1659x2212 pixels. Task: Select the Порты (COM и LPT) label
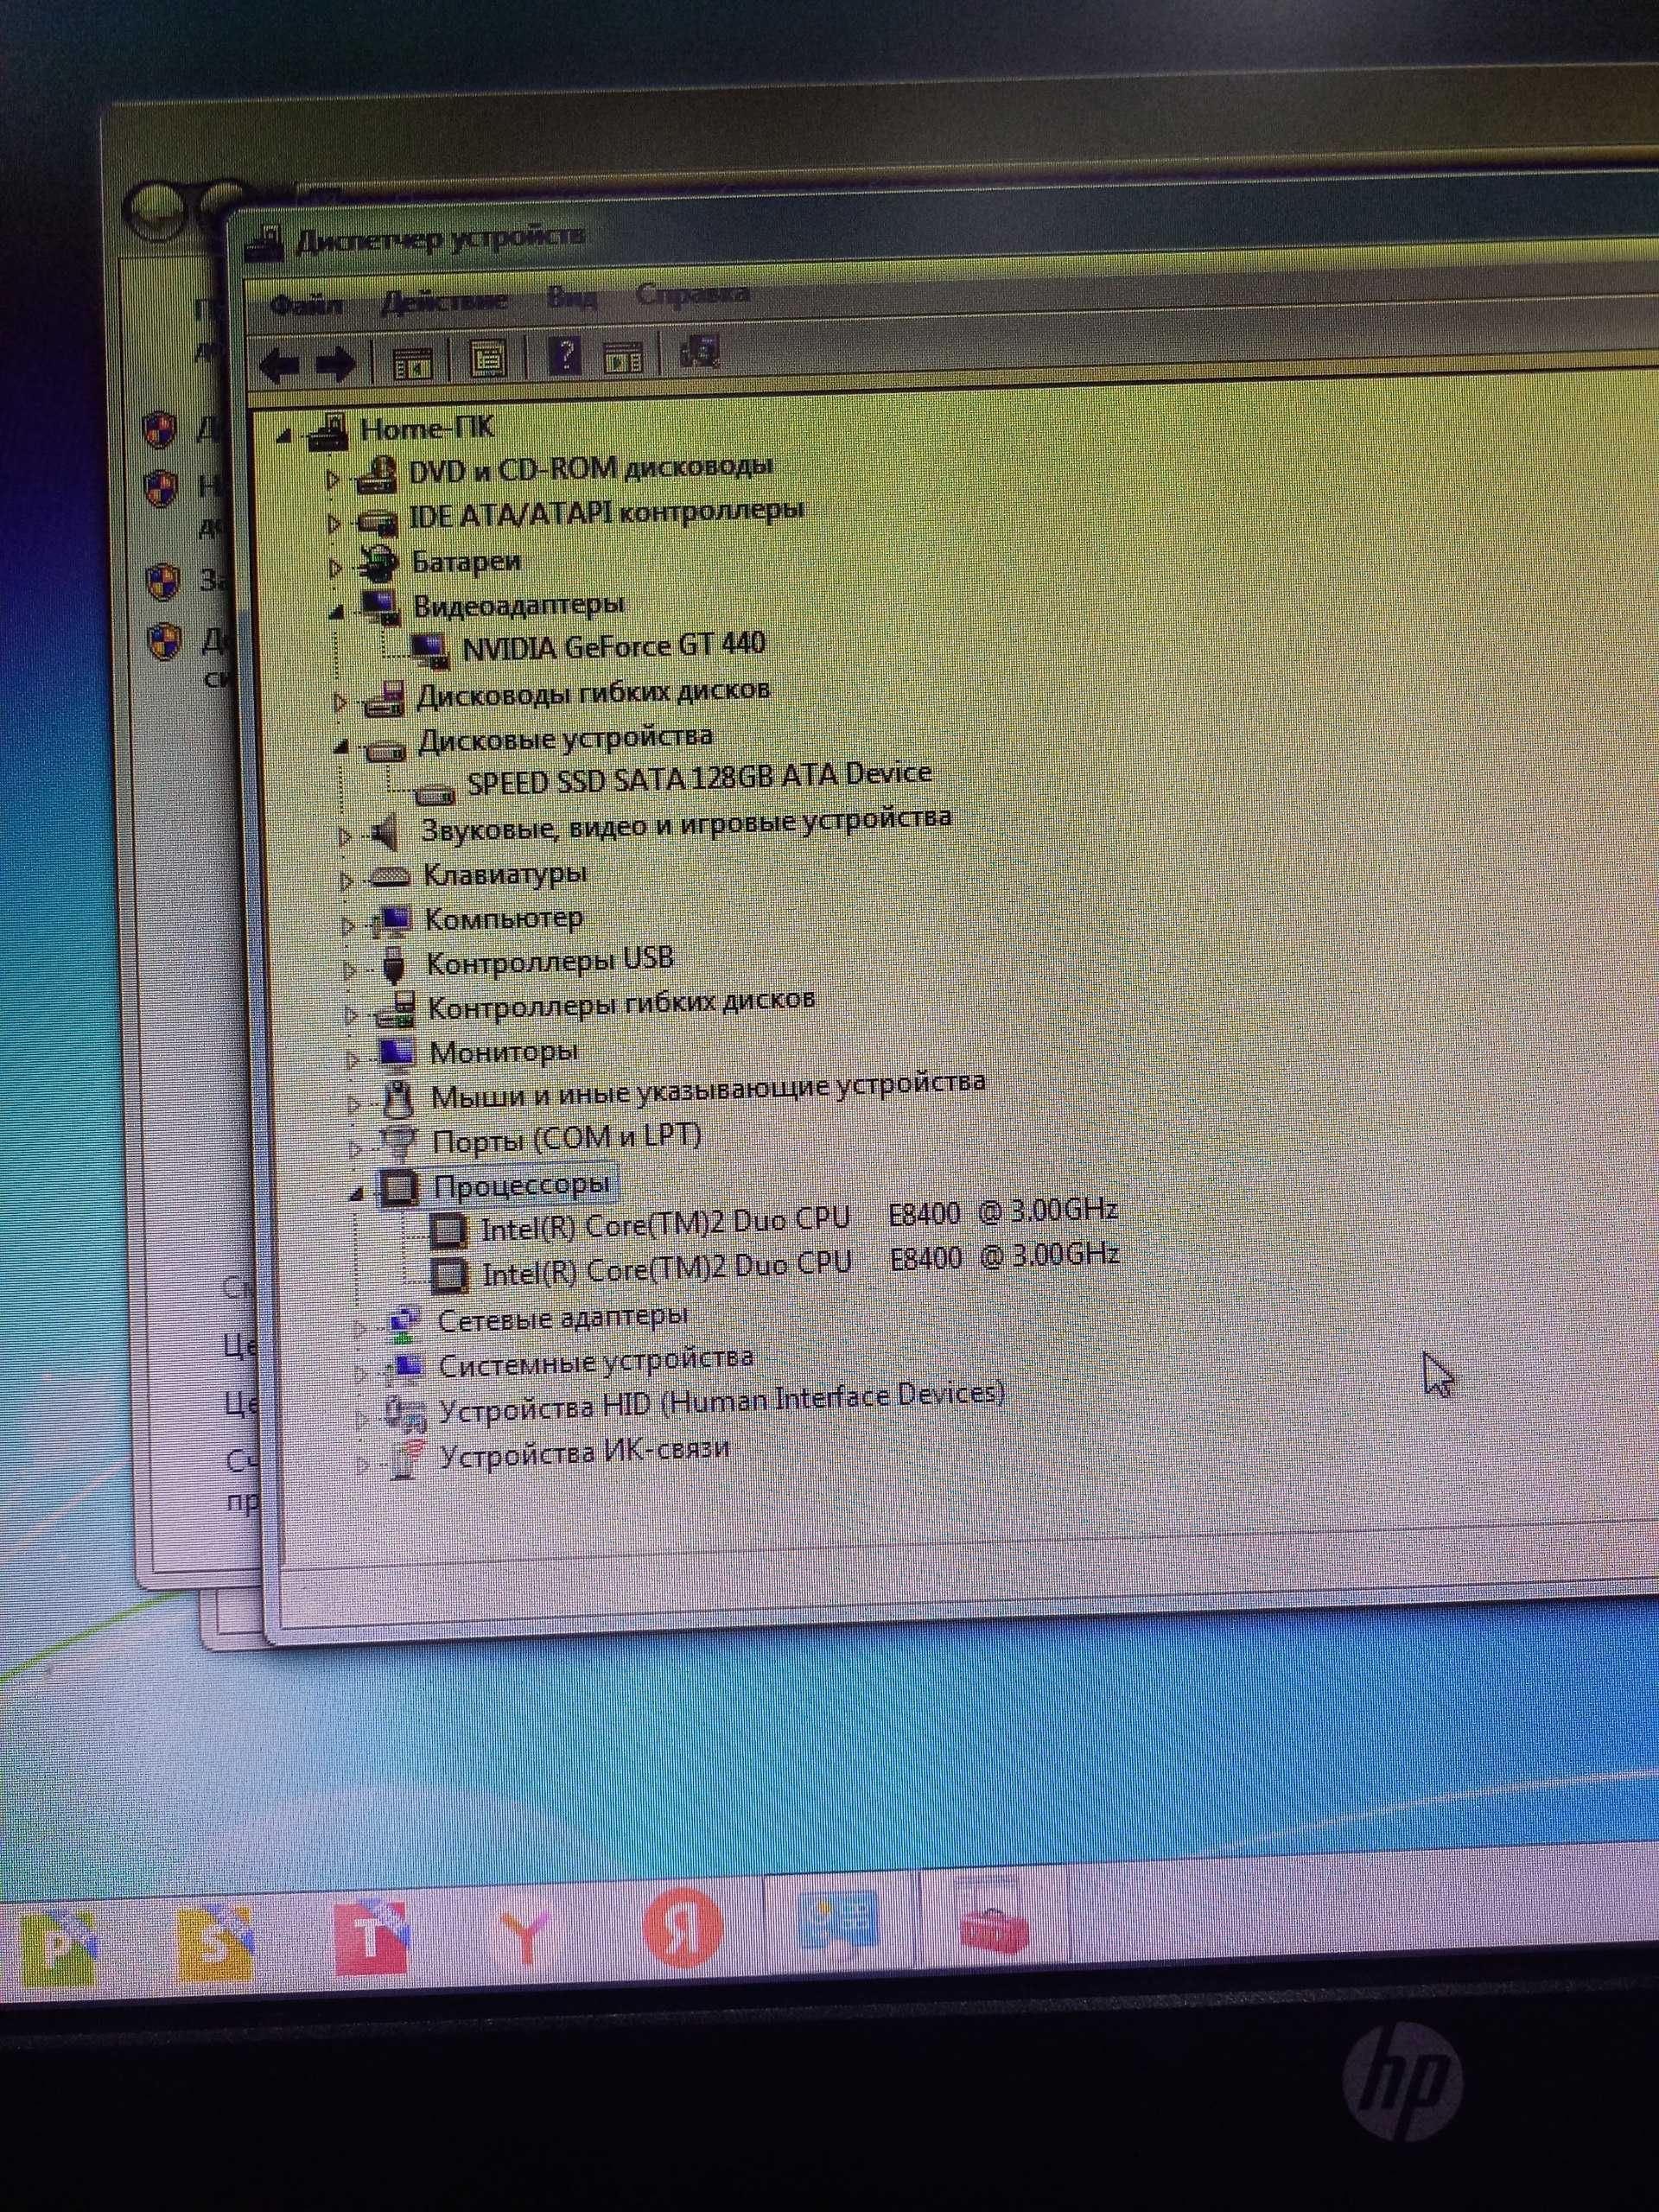[x=567, y=1138]
